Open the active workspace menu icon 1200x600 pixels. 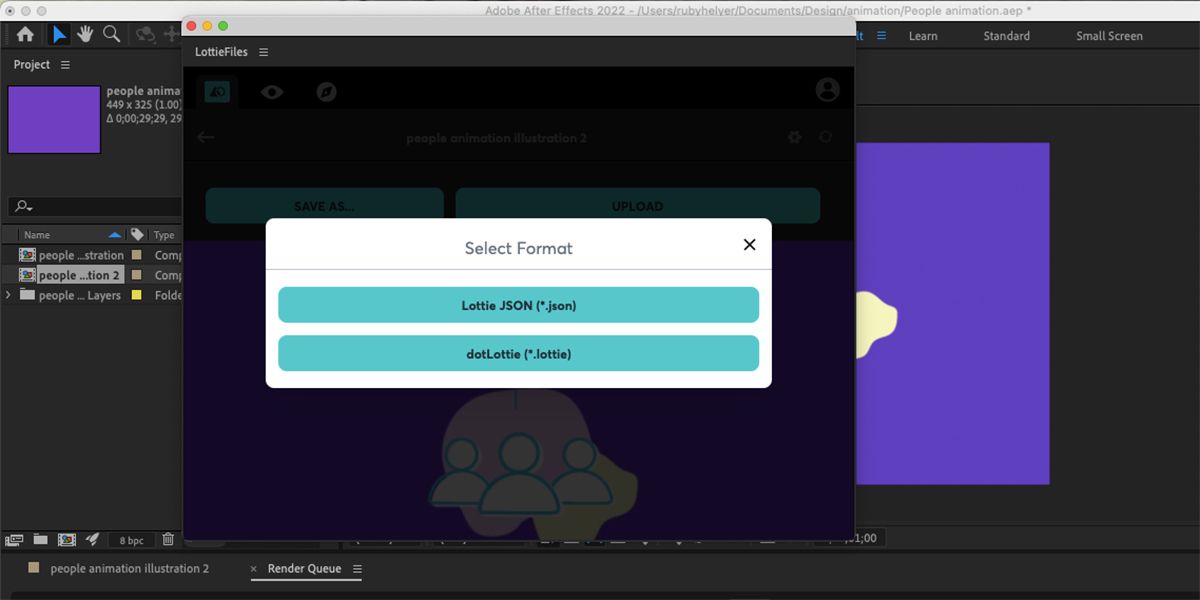click(x=882, y=35)
